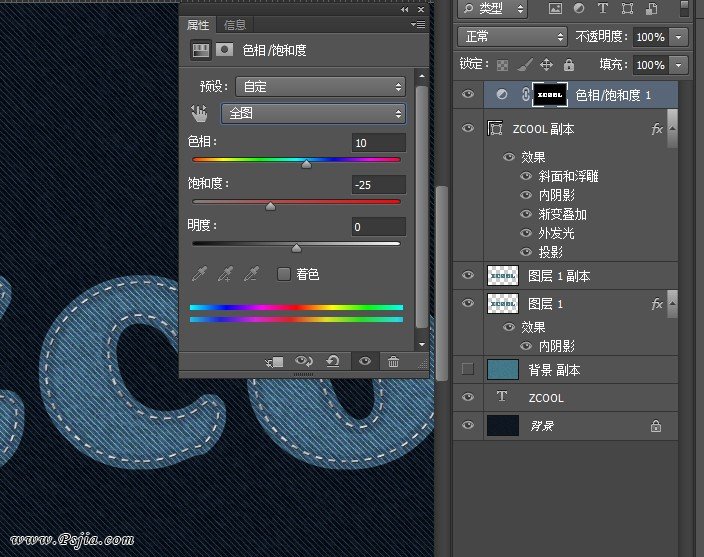View previous state of adjustment
704x557 pixels.
click(304, 361)
